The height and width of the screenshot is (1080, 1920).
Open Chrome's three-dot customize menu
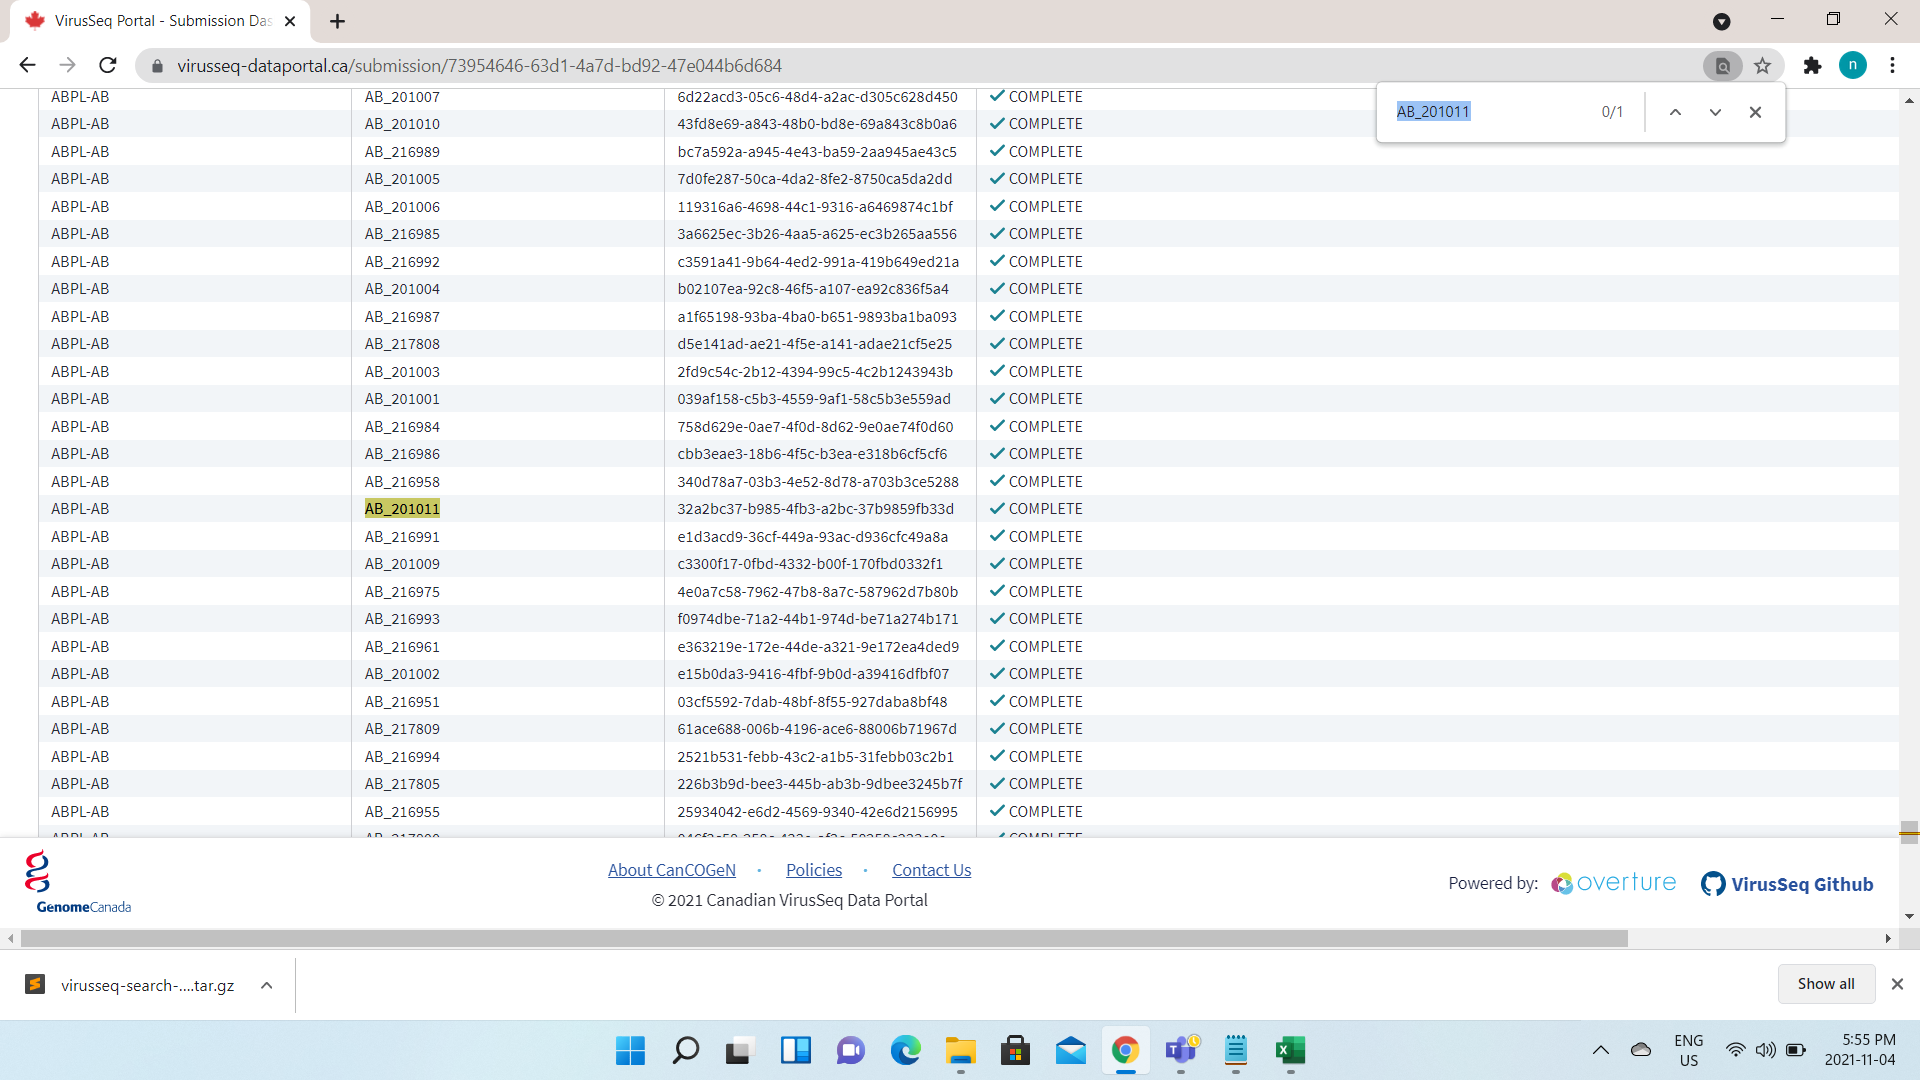[x=1892, y=65]
